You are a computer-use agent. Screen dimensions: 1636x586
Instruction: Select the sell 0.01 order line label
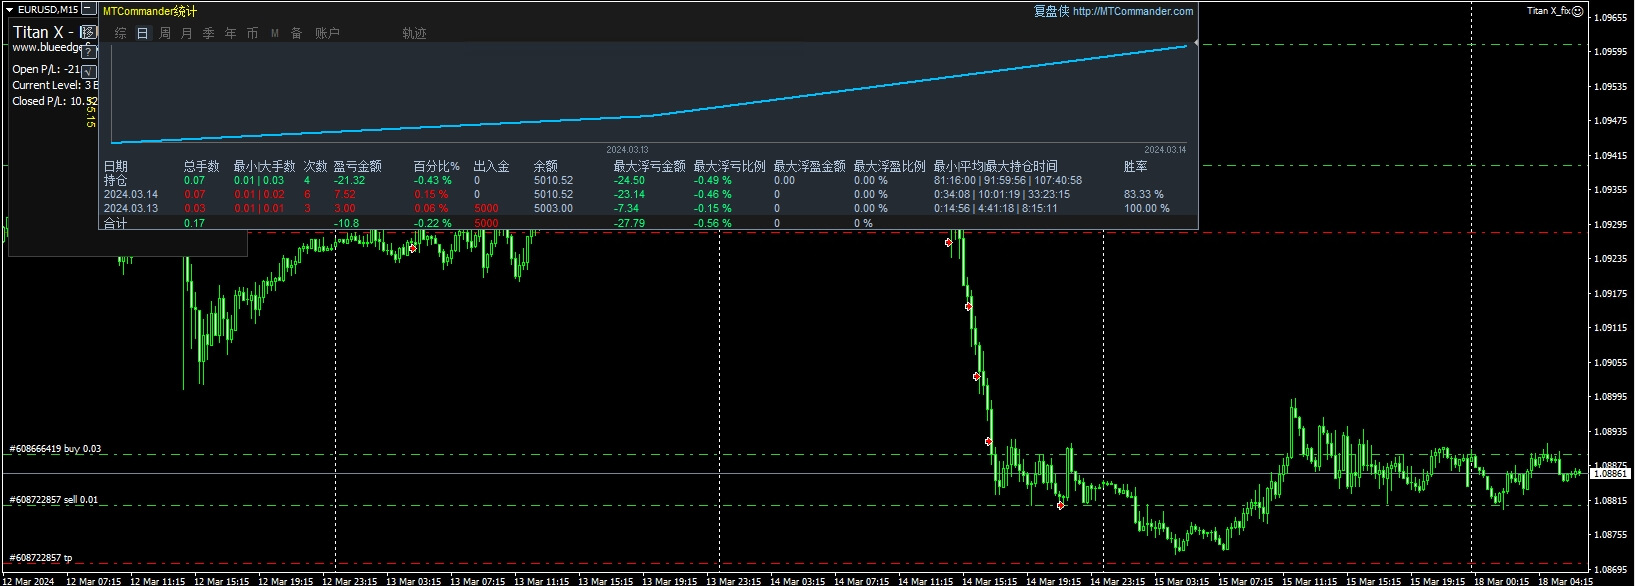click(53, 500)
